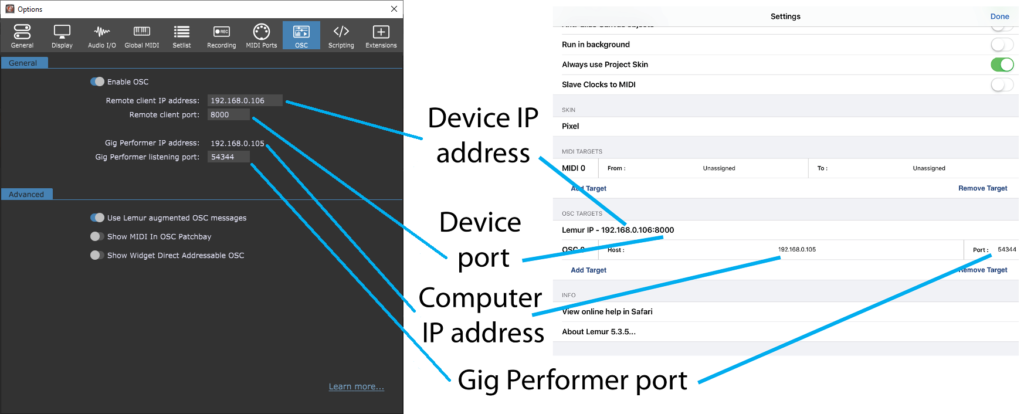
Task: Open the Learn more link
Action: point(357,387)
